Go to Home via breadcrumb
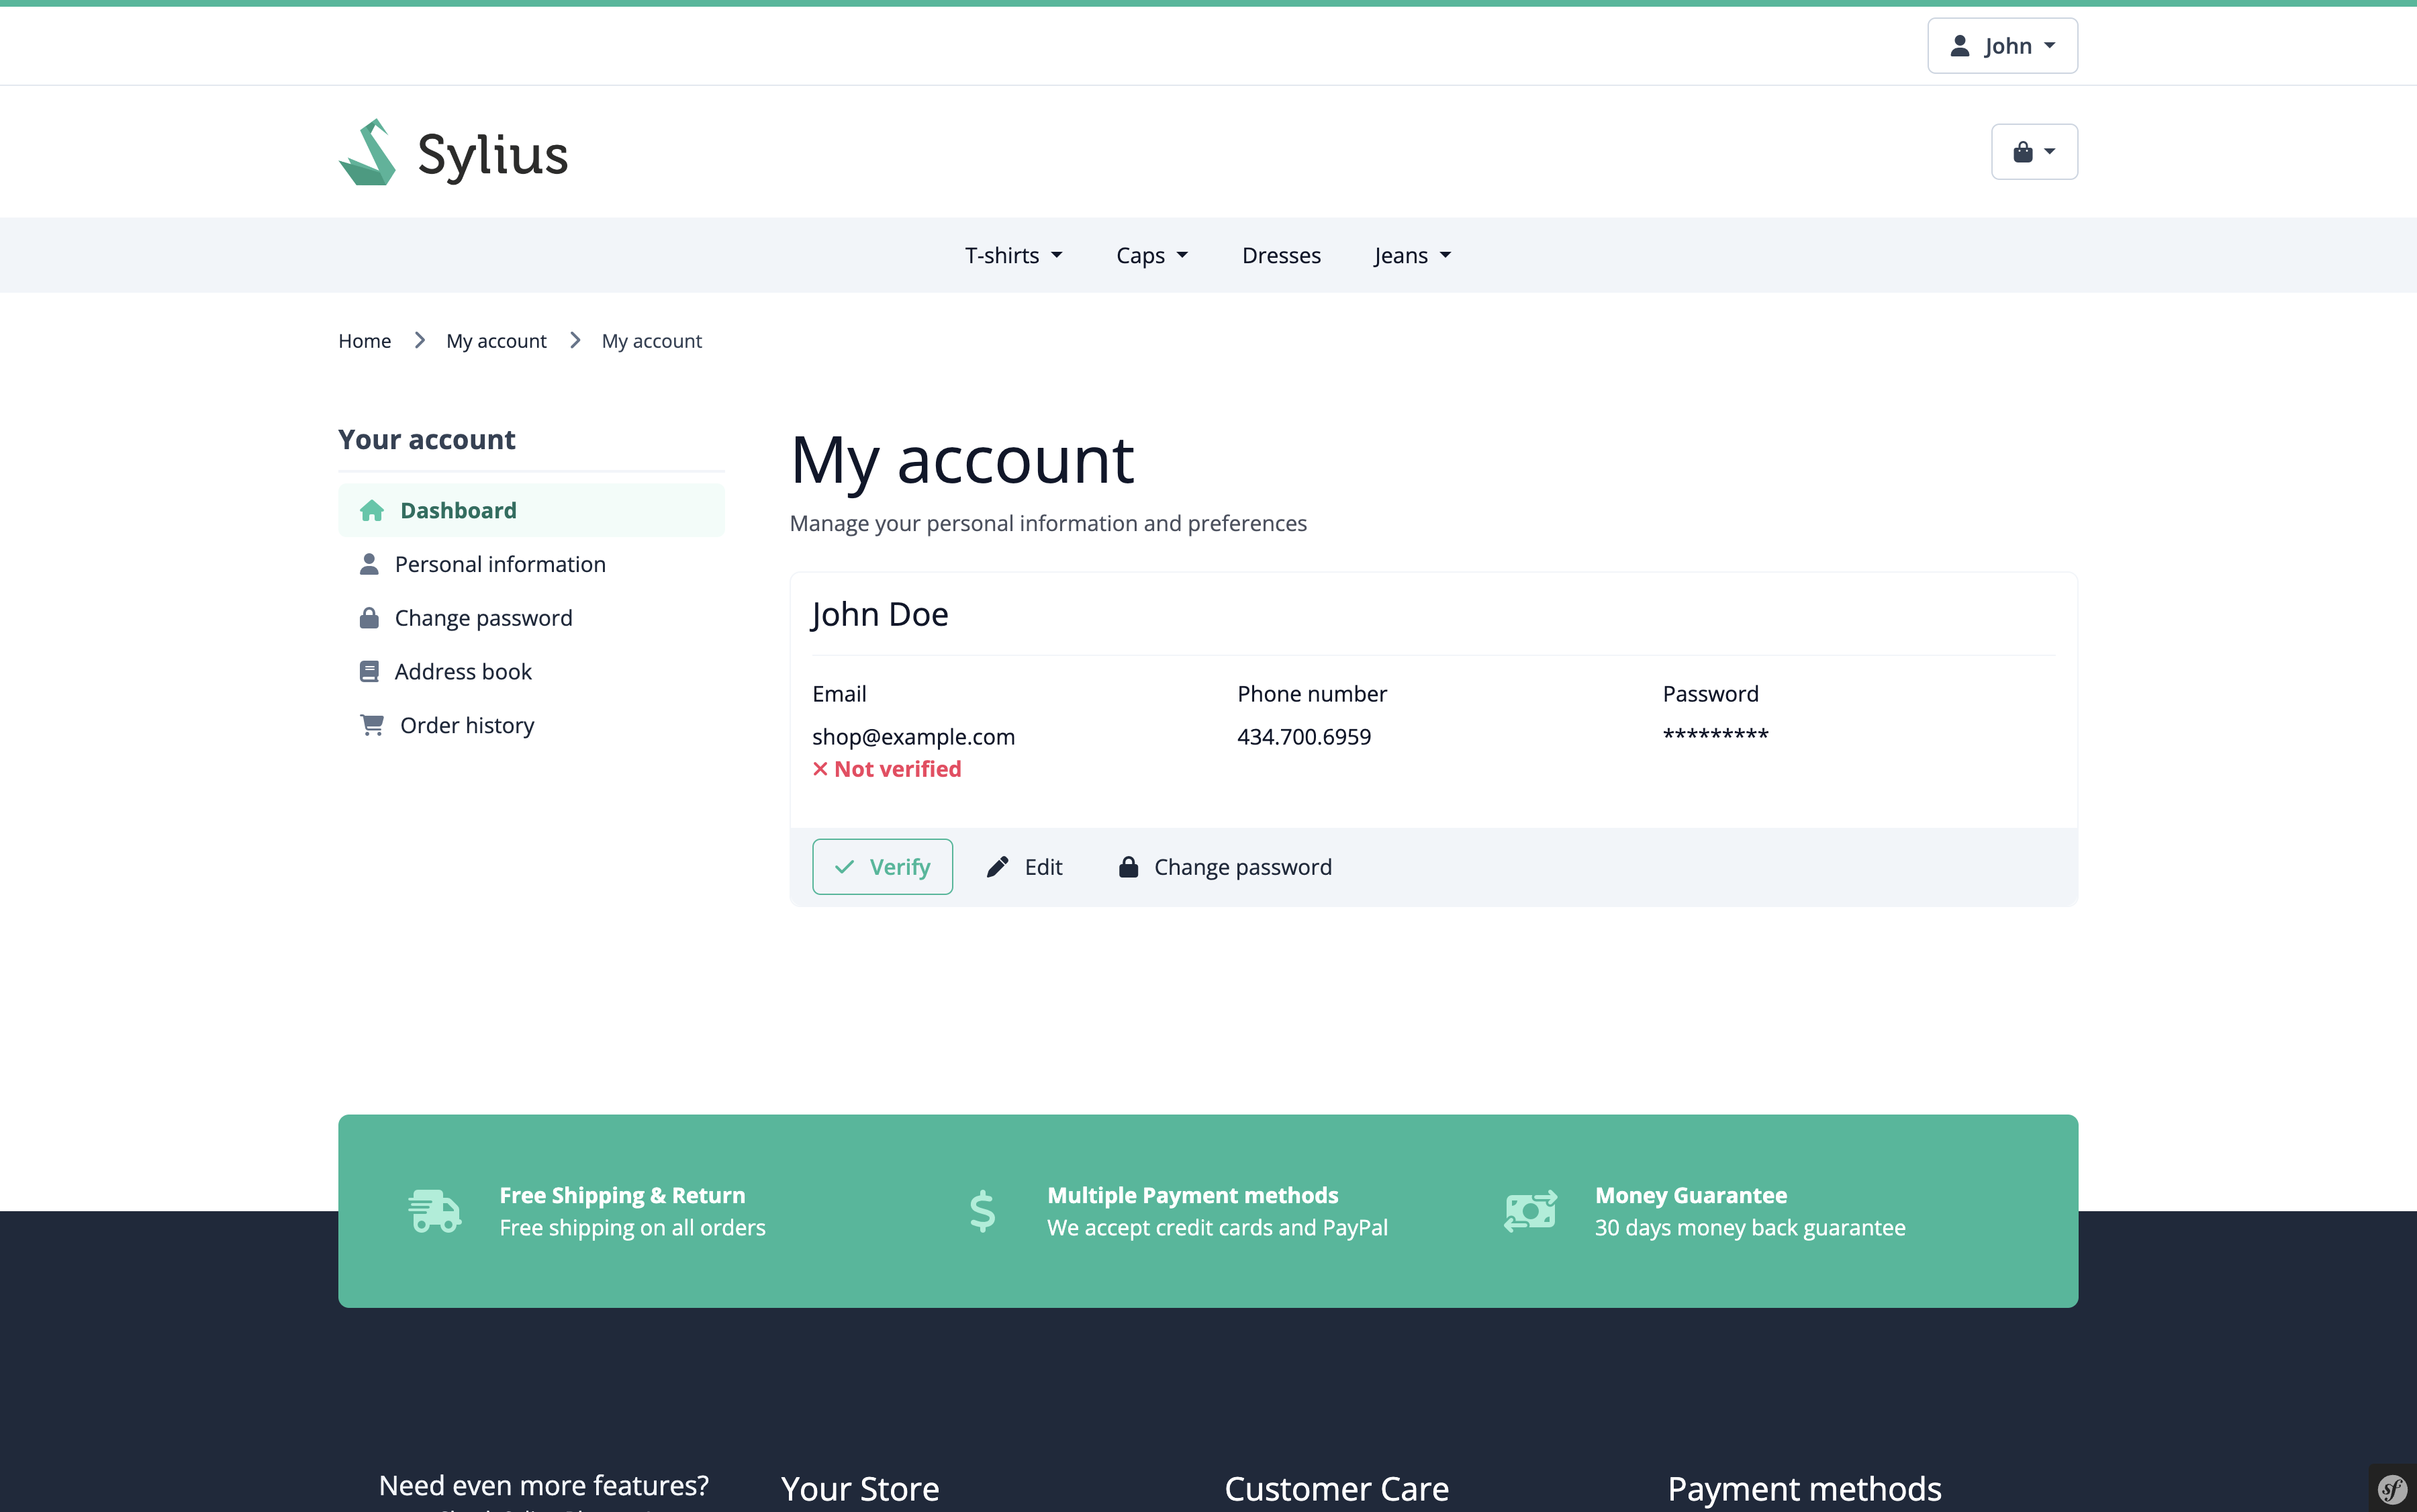The image size is (2417, 1512). pyautogui.click(x=364, y=341)
